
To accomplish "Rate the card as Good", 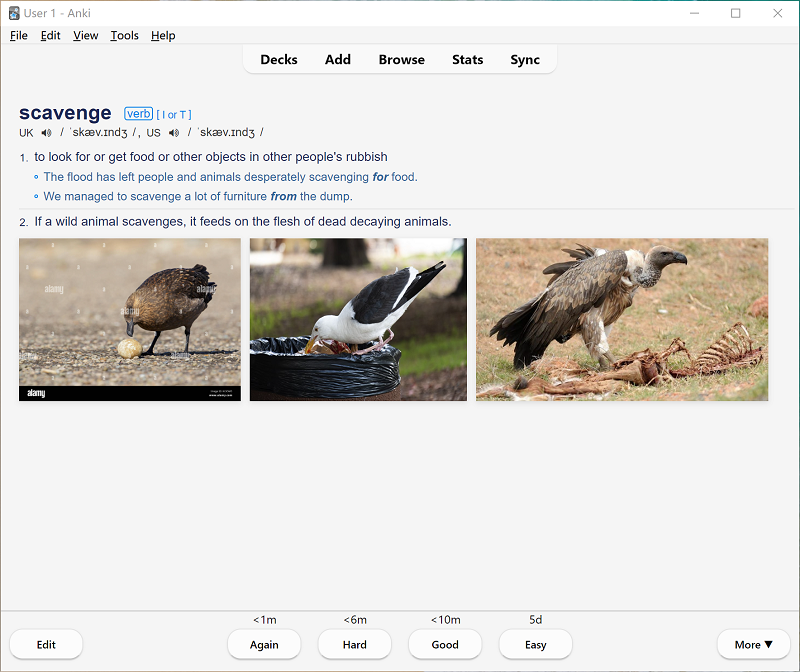I will [x=445, y=645].
